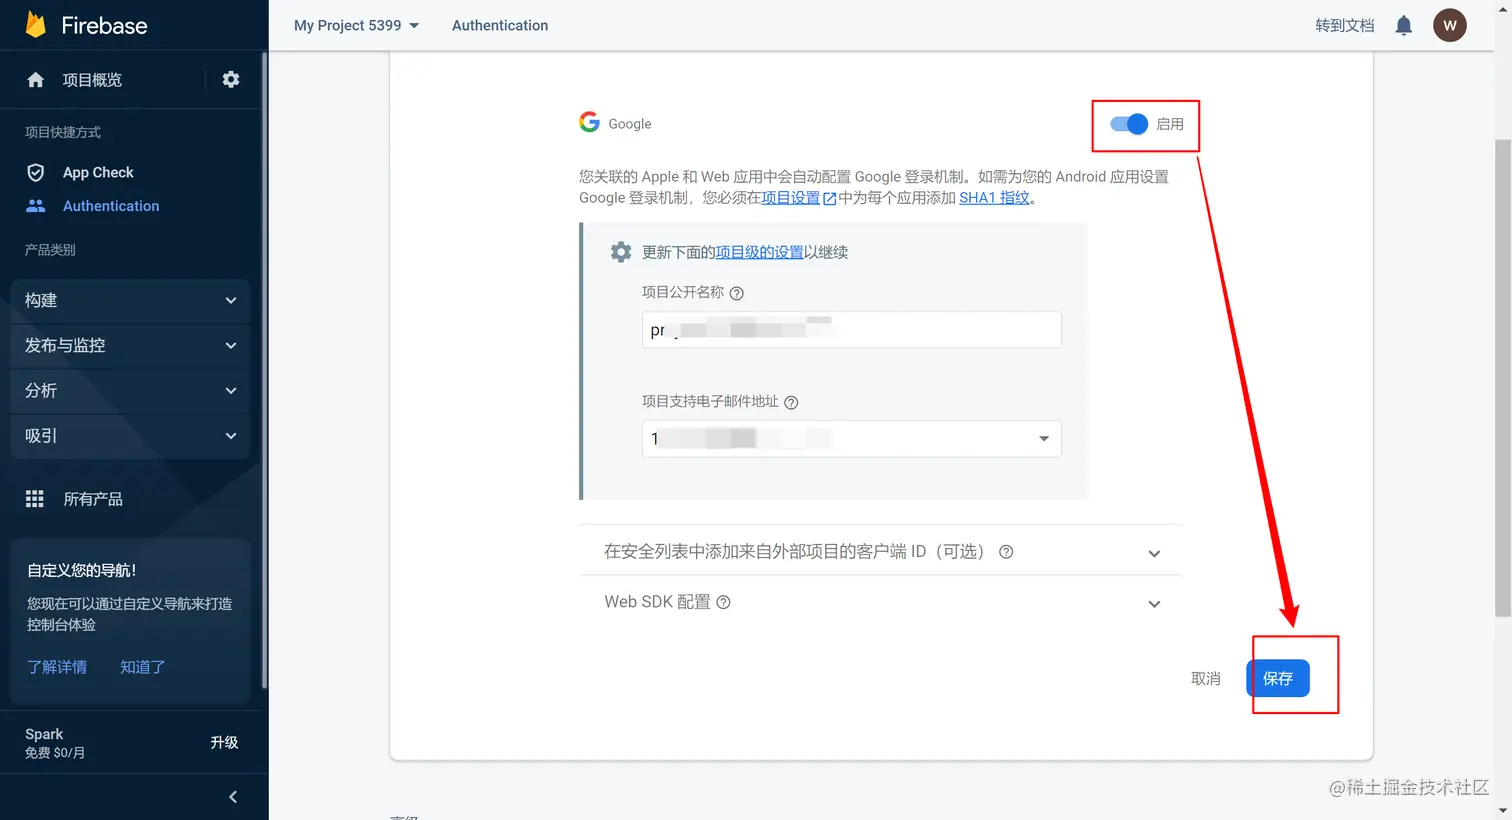The image size is (1512, 820).
Task: Select App Check in sidebar
Action: click(x=98, y=172)
